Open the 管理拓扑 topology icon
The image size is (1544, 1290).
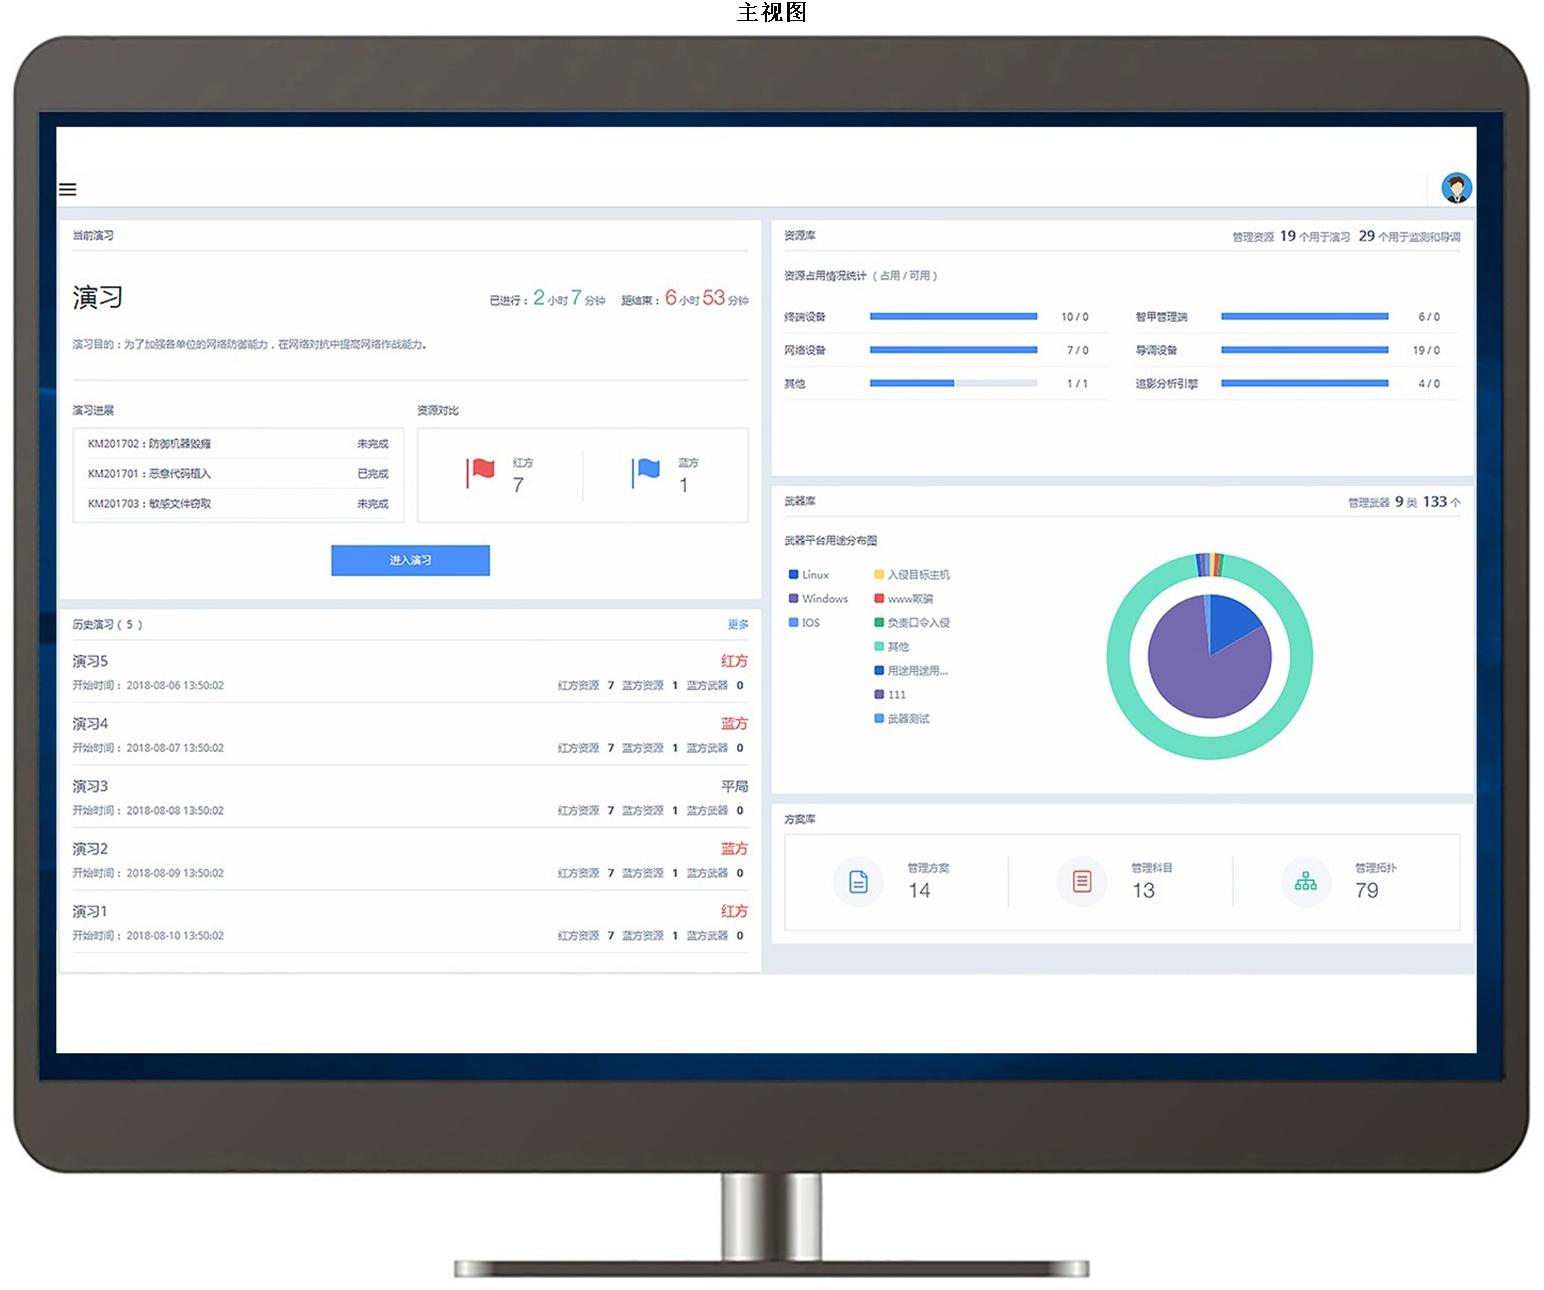coord(1306,882)
